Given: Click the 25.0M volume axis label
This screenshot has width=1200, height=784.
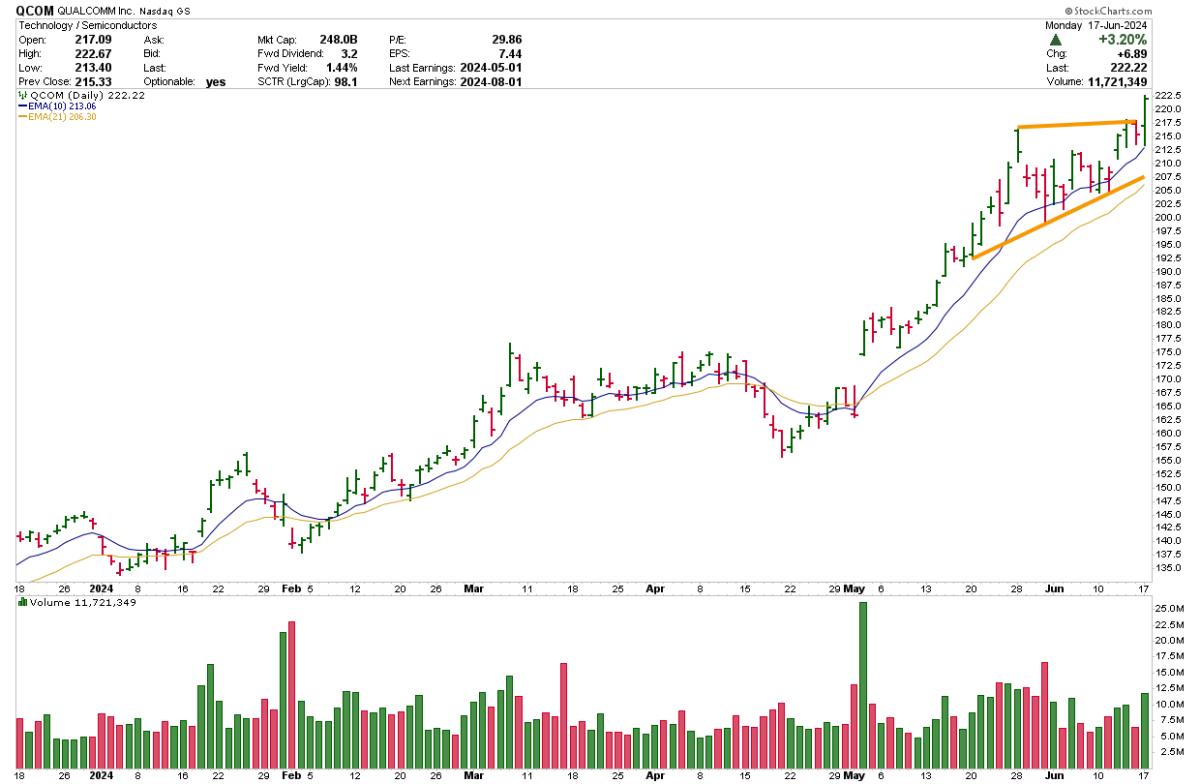Looking at the screenshot, I should coord(1168,609).
